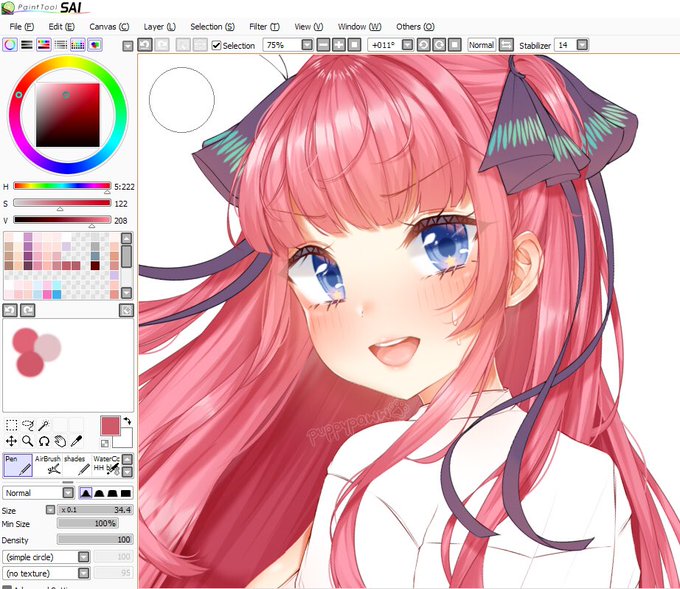Select the hand pan tool
Image resolution: width=680 pixels, height=589 pixels.
(x=60, y=441)
